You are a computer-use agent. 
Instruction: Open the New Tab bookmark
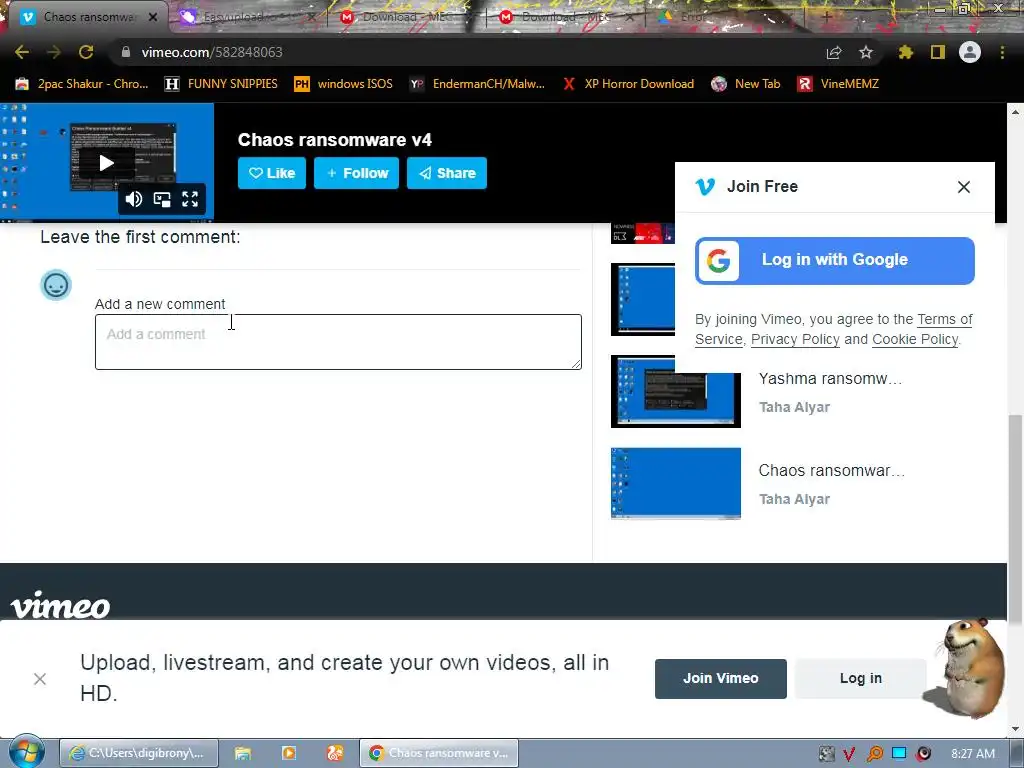pyautogui.click(x=746, y=84)
